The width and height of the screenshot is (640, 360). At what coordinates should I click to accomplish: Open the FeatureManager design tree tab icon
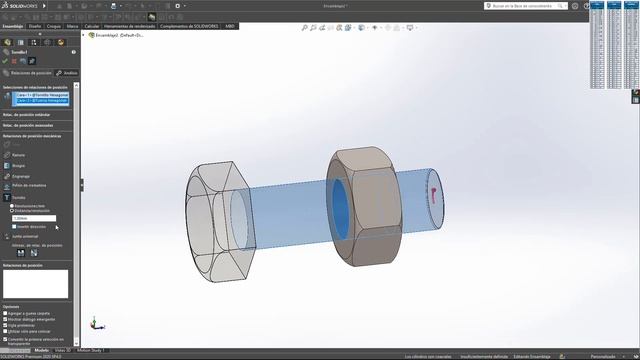7,42
